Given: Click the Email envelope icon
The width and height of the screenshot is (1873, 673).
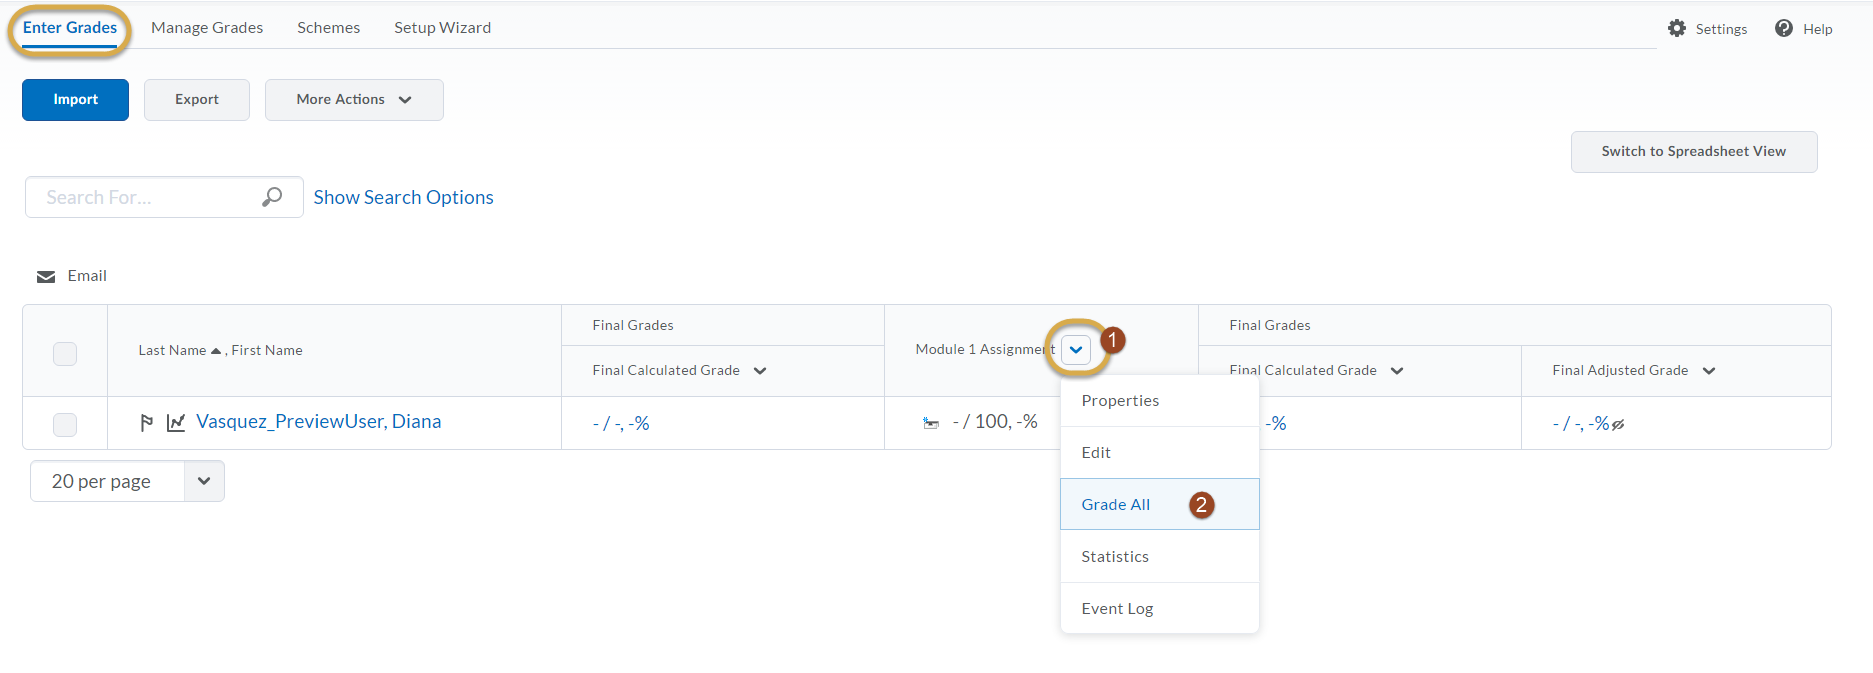Looking at the screenshot, I should (46, 277).
